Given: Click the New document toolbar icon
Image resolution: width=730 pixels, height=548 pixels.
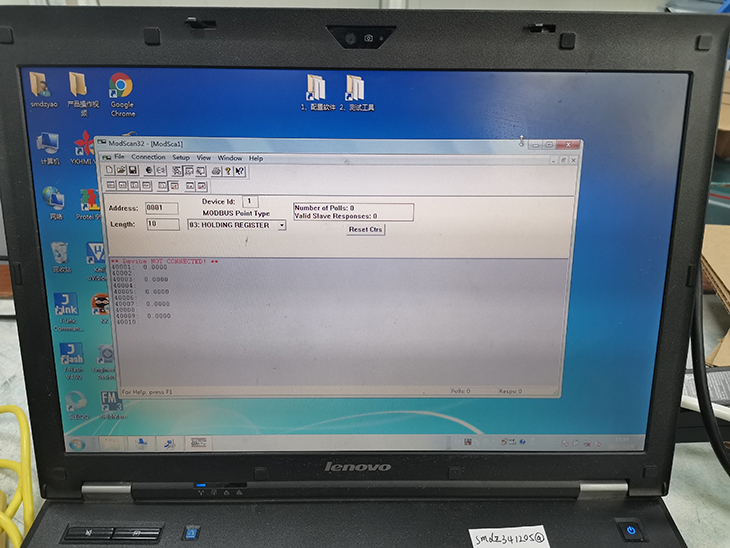Looking at the screenshot, I should (110, 171).
